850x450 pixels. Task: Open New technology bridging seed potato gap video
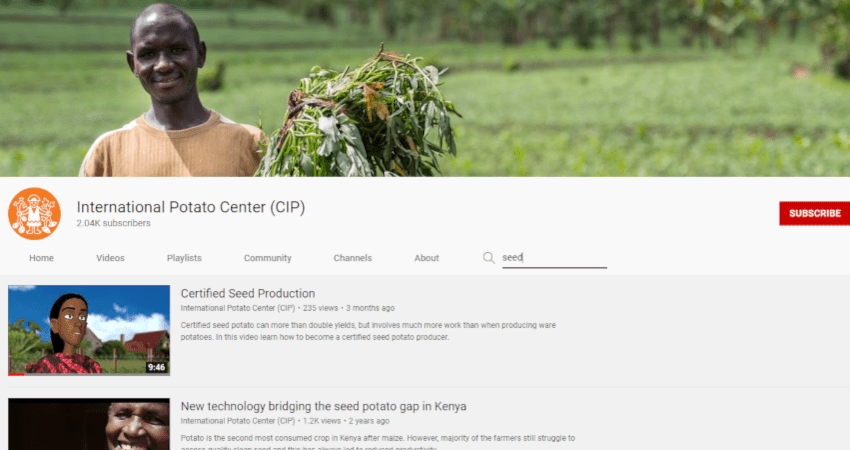(x=323, y=406)
